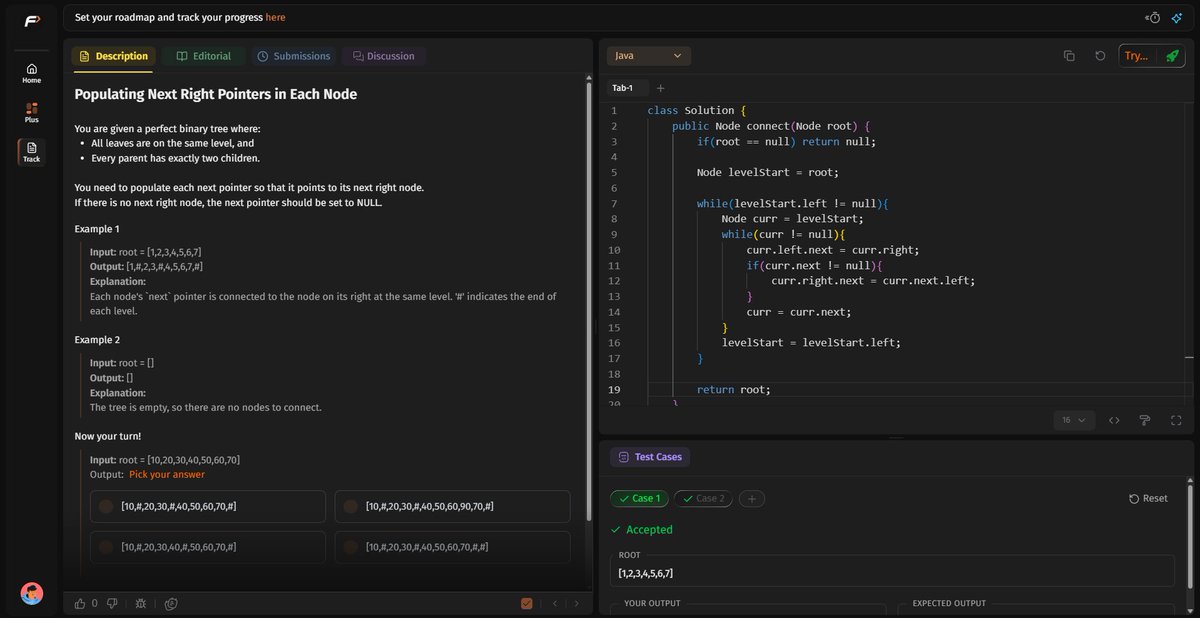Run code with the green rocket icon

click(1172, 56)
